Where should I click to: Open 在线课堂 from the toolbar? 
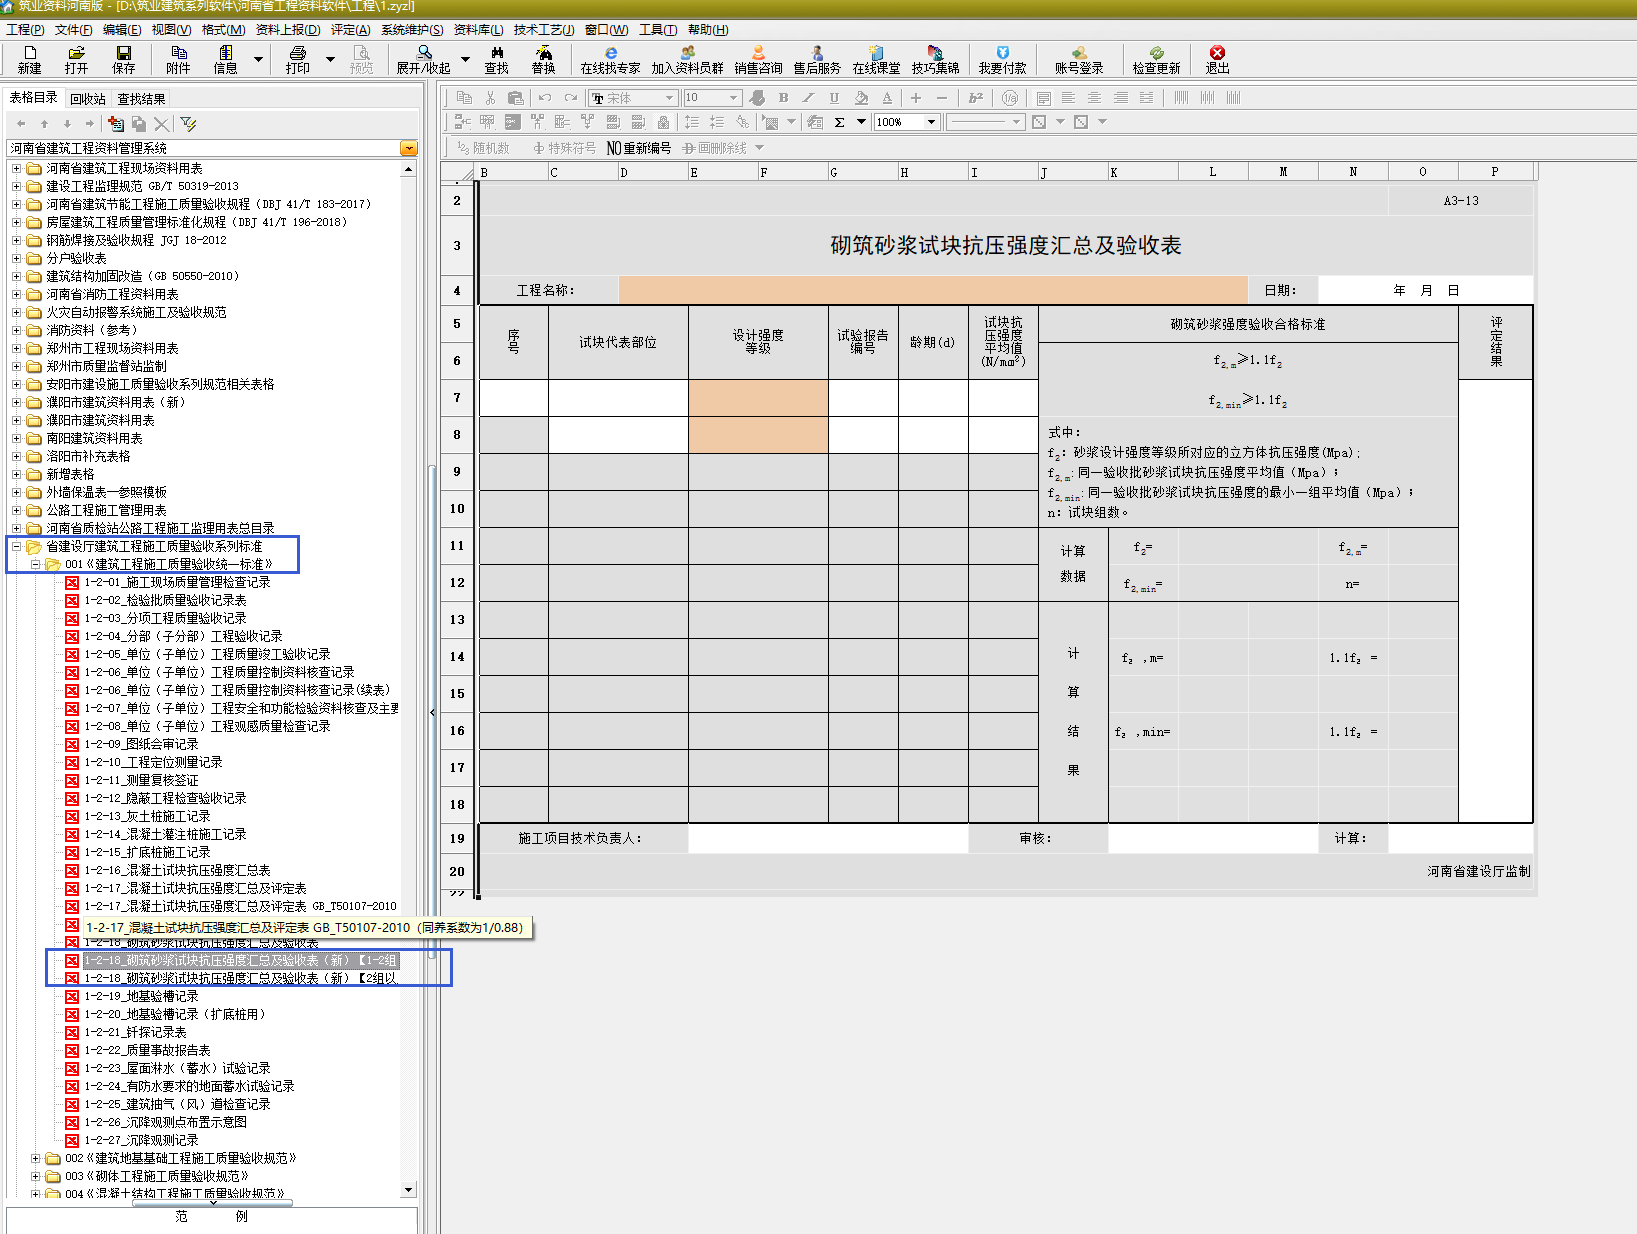click(x=877, y=60)
